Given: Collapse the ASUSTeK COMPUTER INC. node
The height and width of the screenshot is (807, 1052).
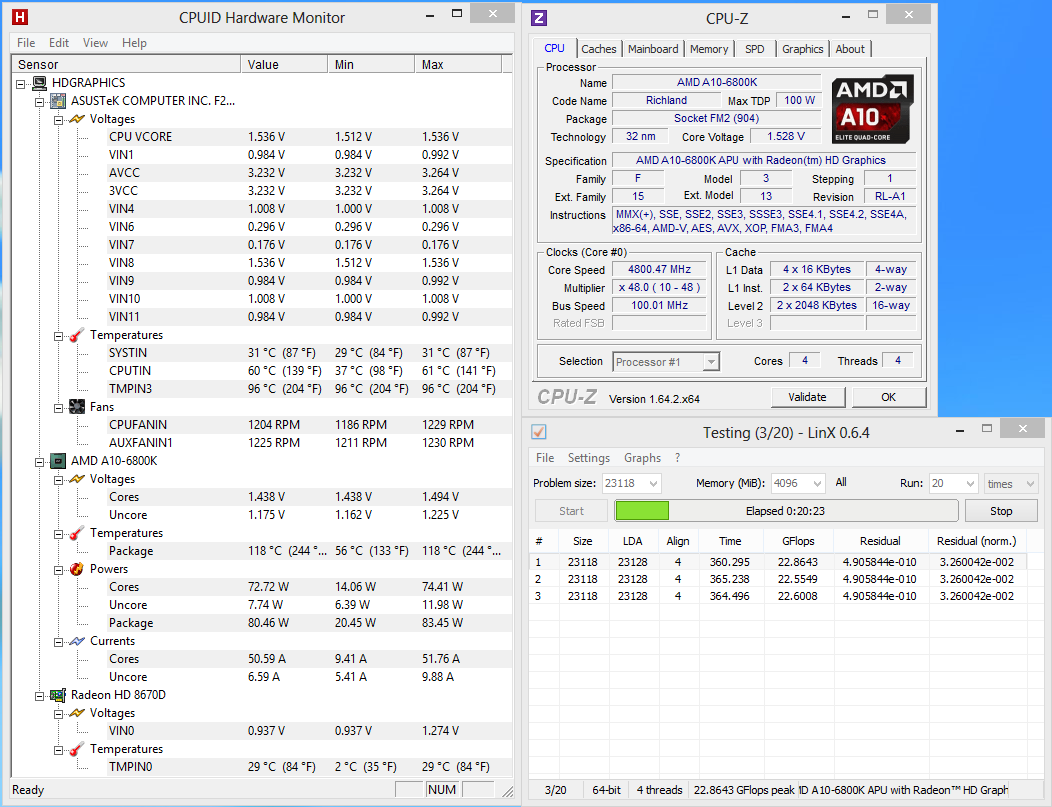Looking at the screenshot, I should (x=40, y=102).
